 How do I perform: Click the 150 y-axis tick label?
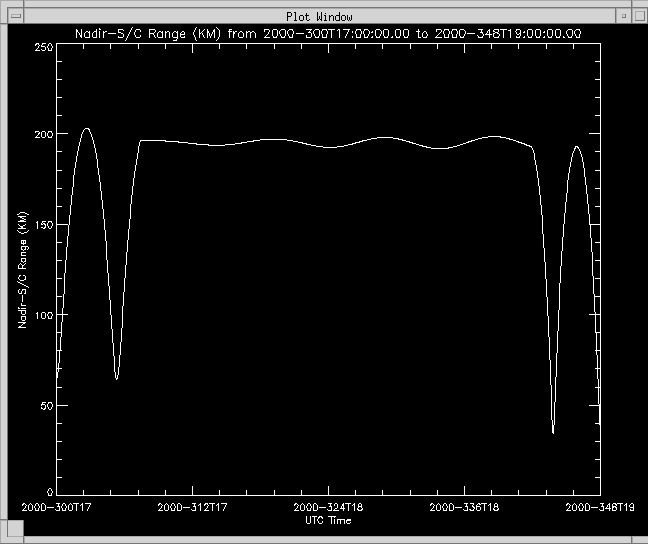(43, 225)
